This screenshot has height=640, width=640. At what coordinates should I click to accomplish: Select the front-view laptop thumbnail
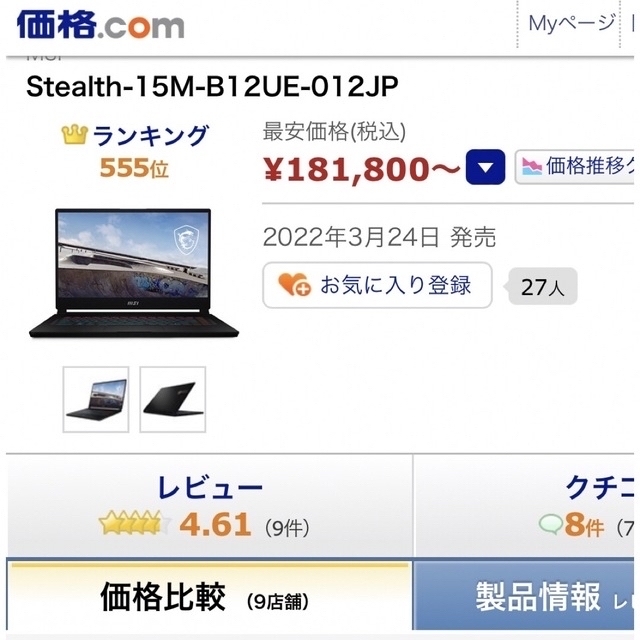pos(96,399)
